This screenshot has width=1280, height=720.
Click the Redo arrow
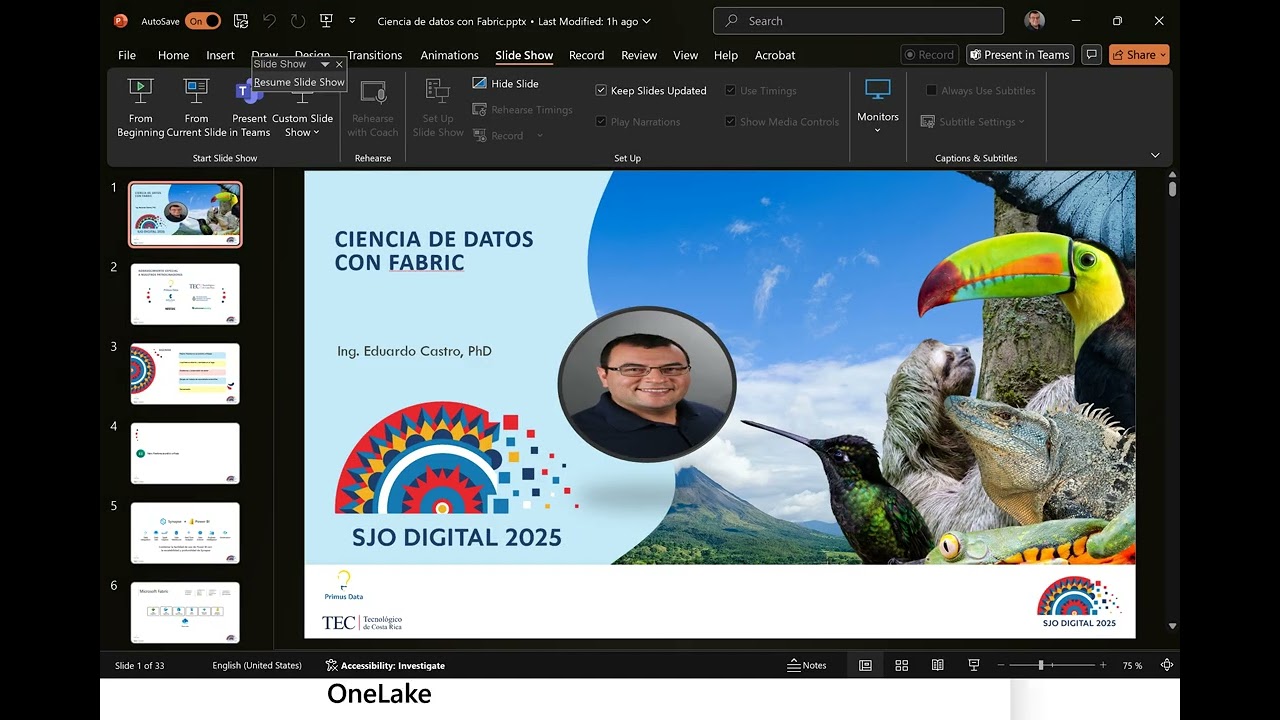(x=298, y=21)
